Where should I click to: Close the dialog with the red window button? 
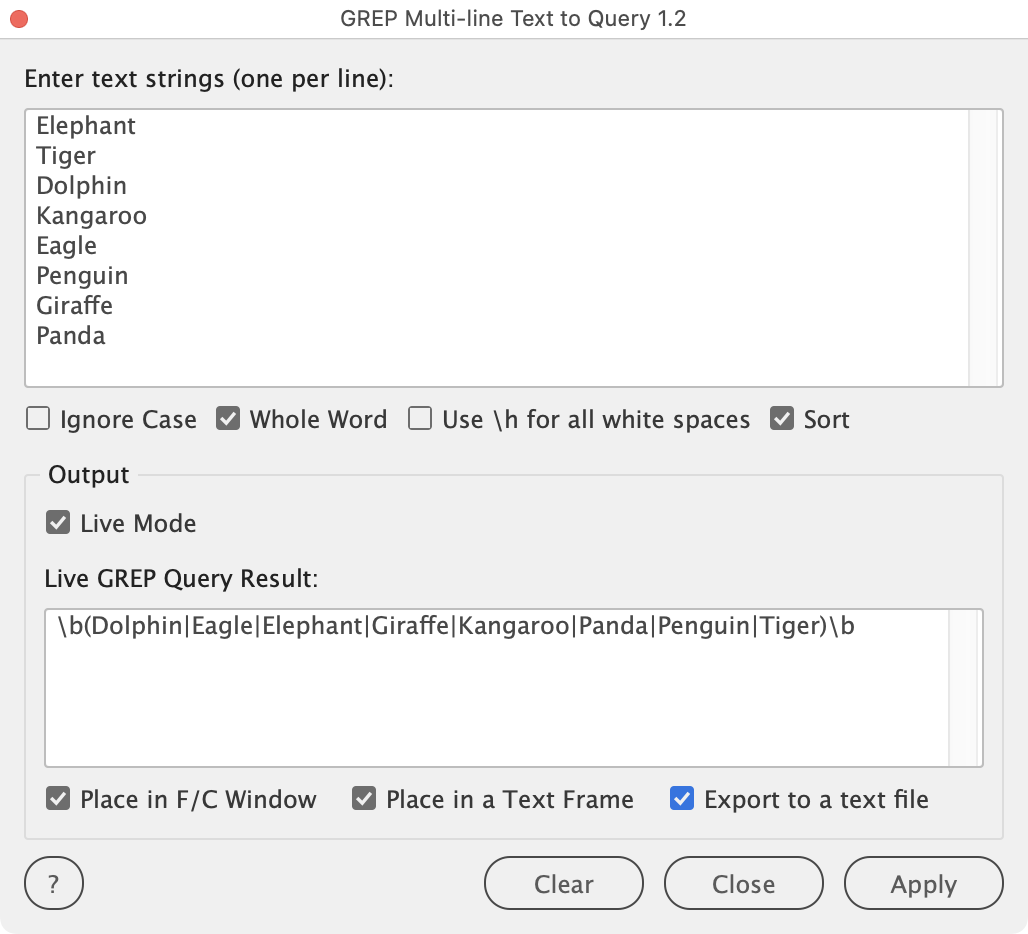(x=19, y=19)
